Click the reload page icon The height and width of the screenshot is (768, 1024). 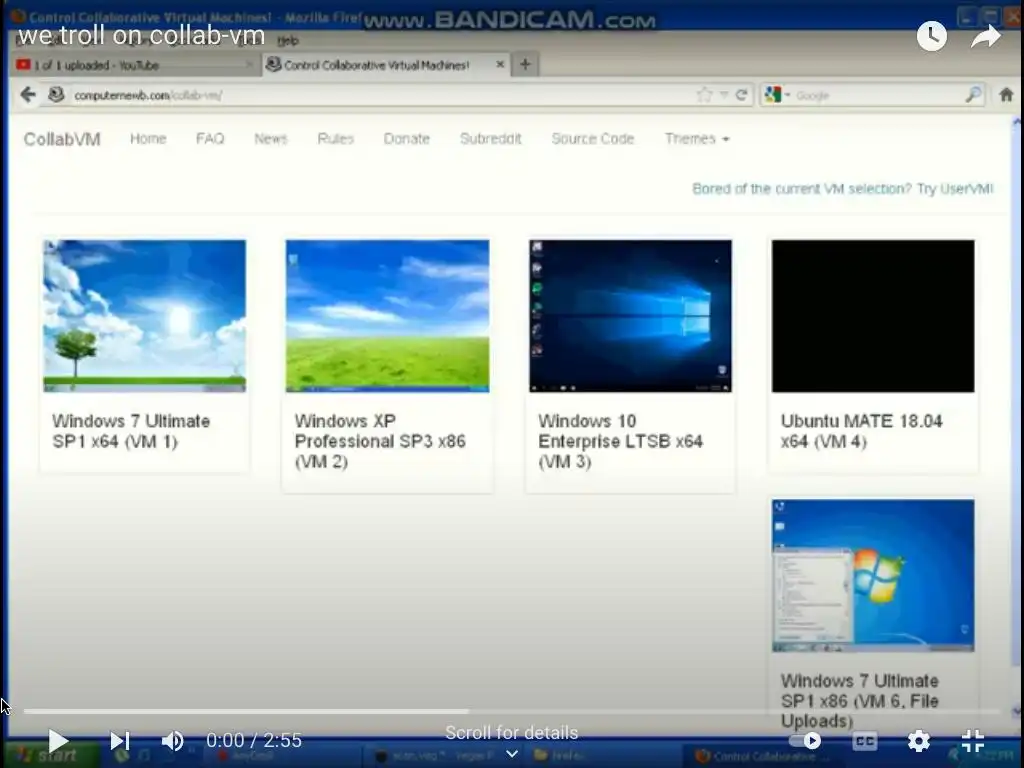[x=741, y=95]
